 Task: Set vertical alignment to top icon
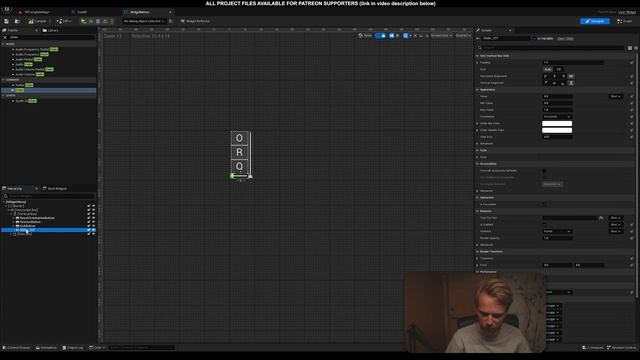tap(546, 83)
